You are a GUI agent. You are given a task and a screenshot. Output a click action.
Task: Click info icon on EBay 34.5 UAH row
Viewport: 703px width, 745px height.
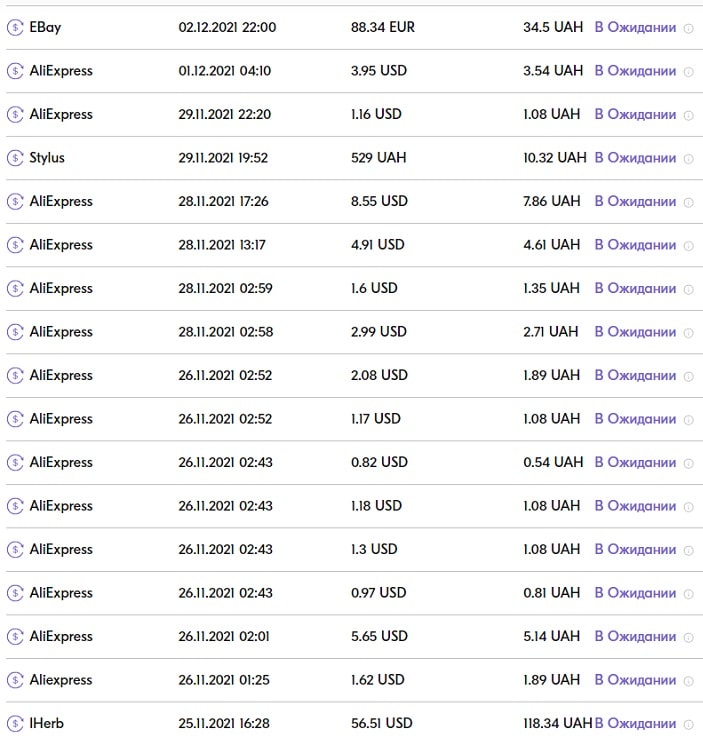(688, 29)
